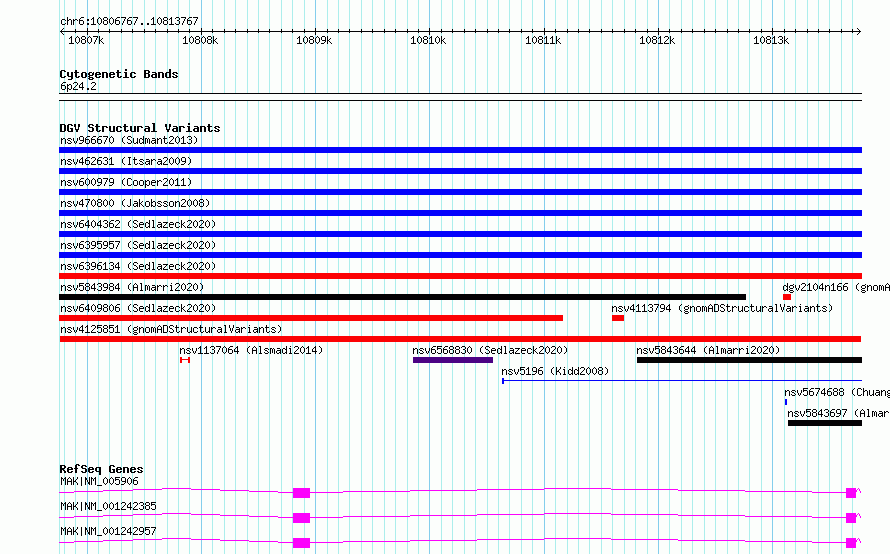Open nsv4125851 (gnomADStructuralVariants) label
This screenshot has width=890, height=554.
point(171,329)
